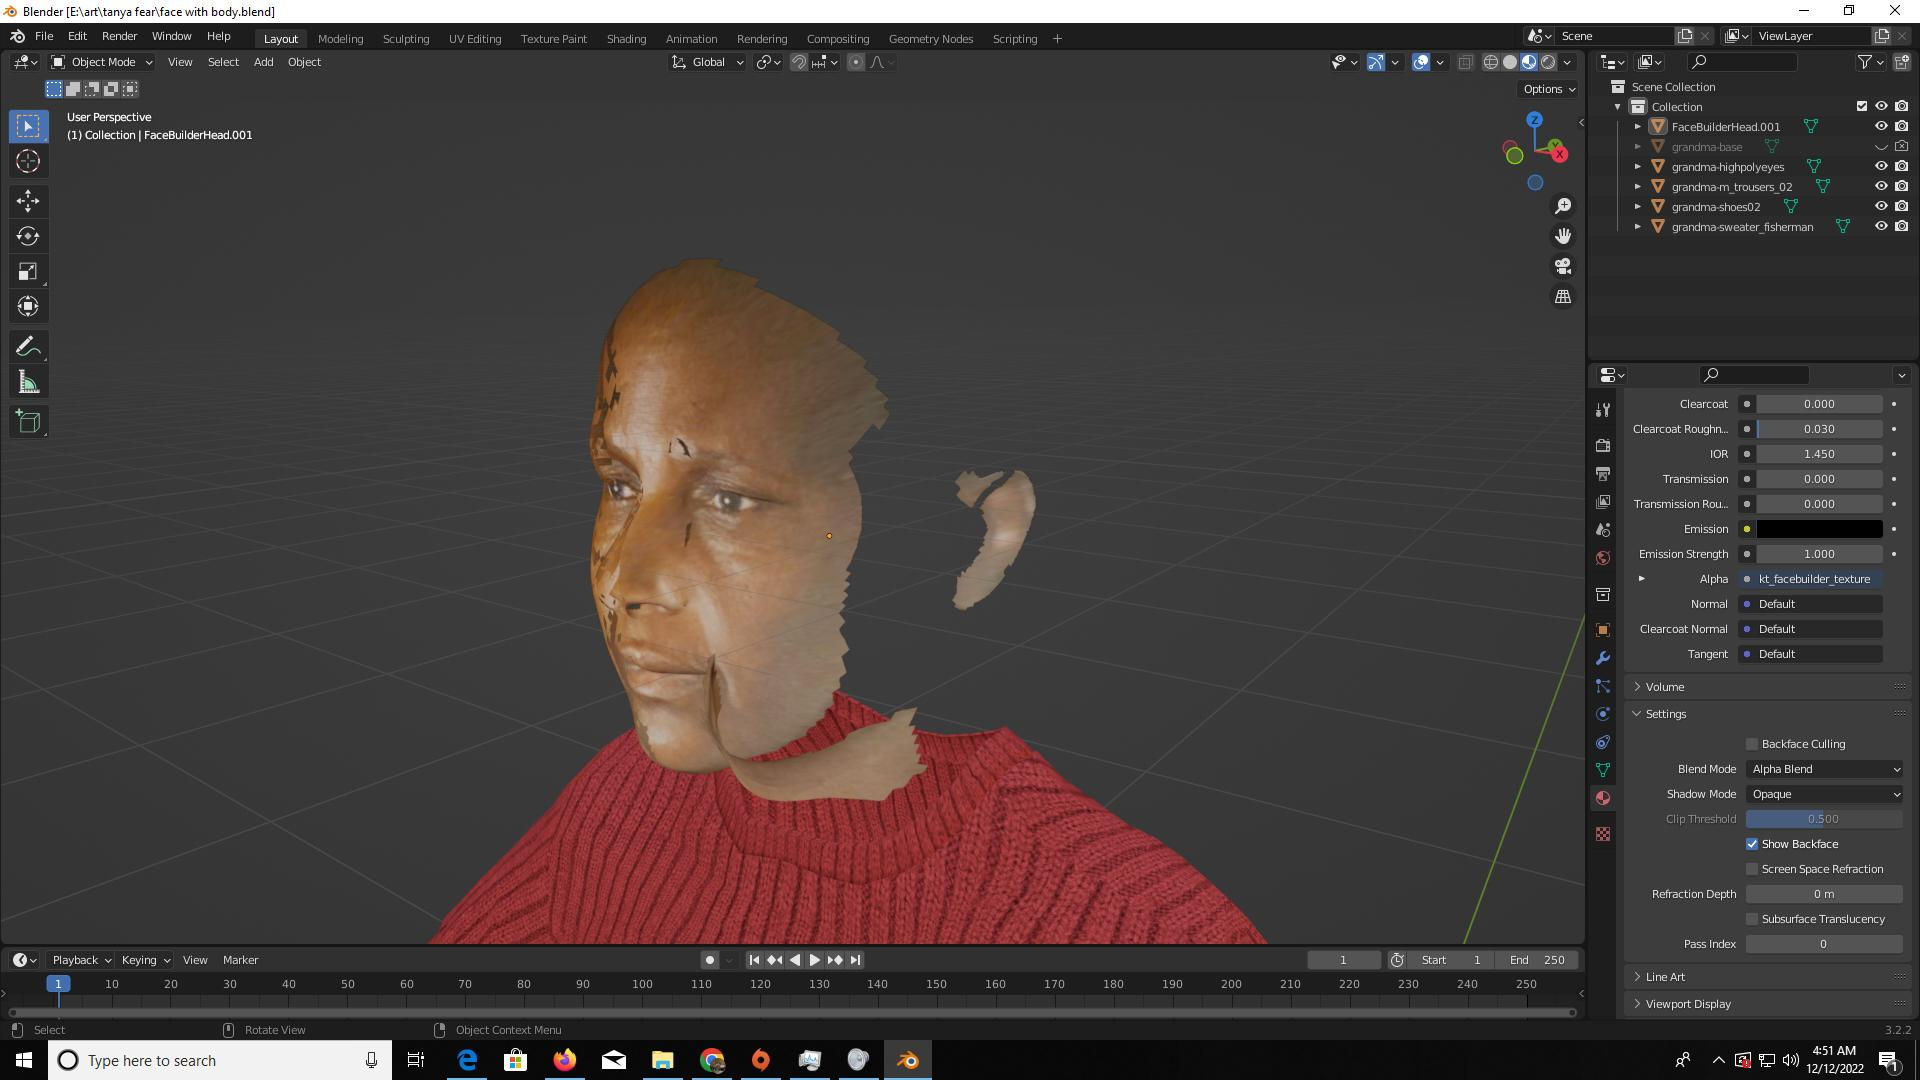This screenshot has height=1080, width=1920.
Task: Switch to UV Editing workspace tab
Action: pos(475,38)
